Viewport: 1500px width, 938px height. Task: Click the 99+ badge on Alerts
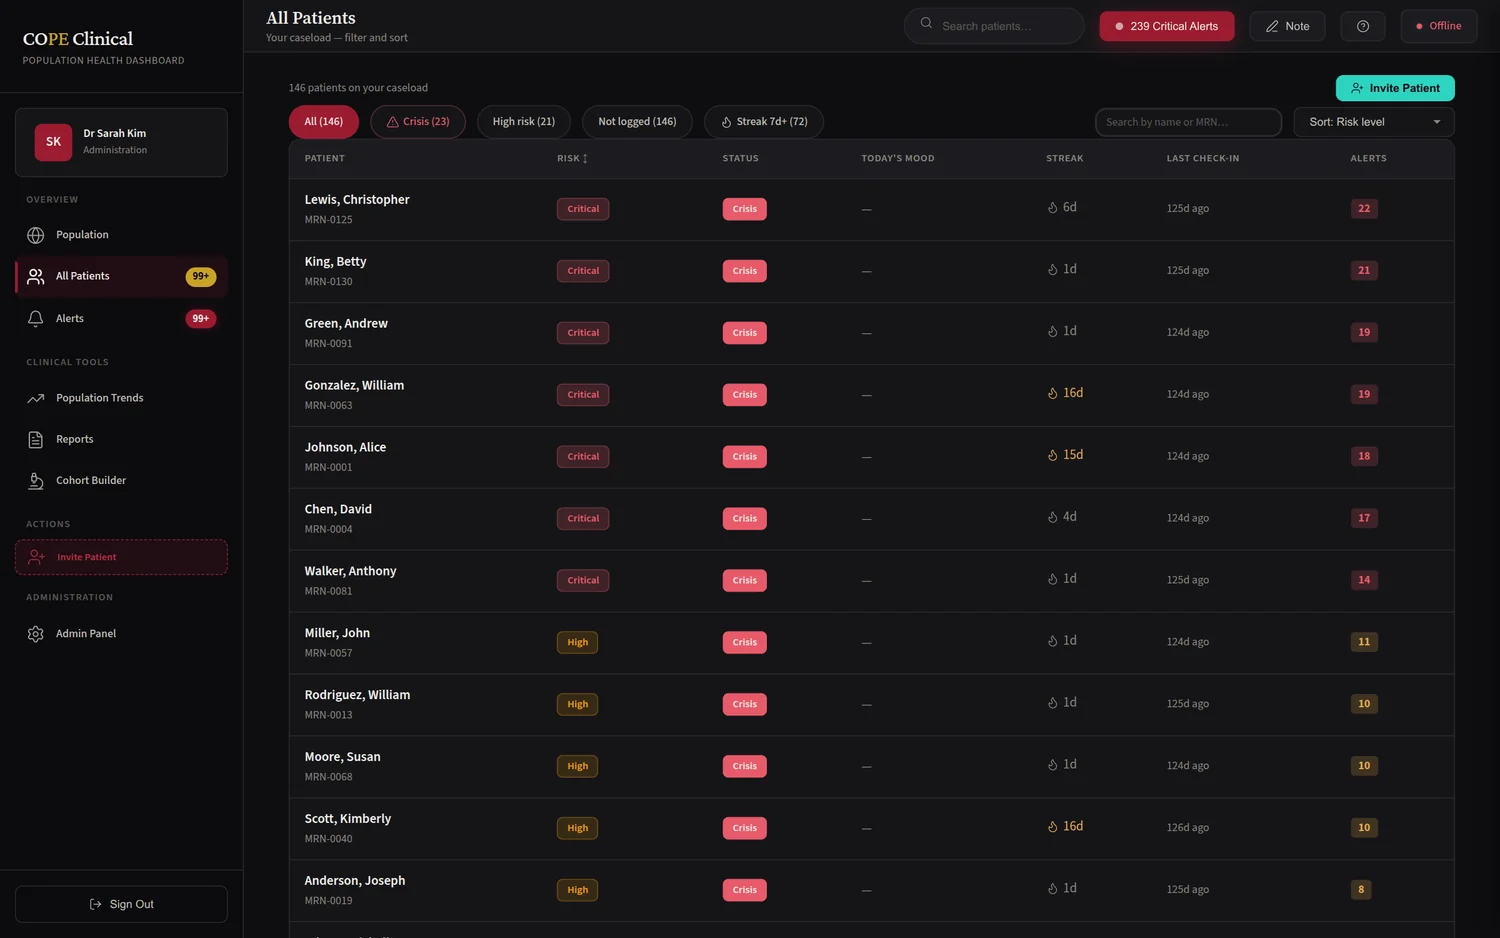tap(201, 319)
